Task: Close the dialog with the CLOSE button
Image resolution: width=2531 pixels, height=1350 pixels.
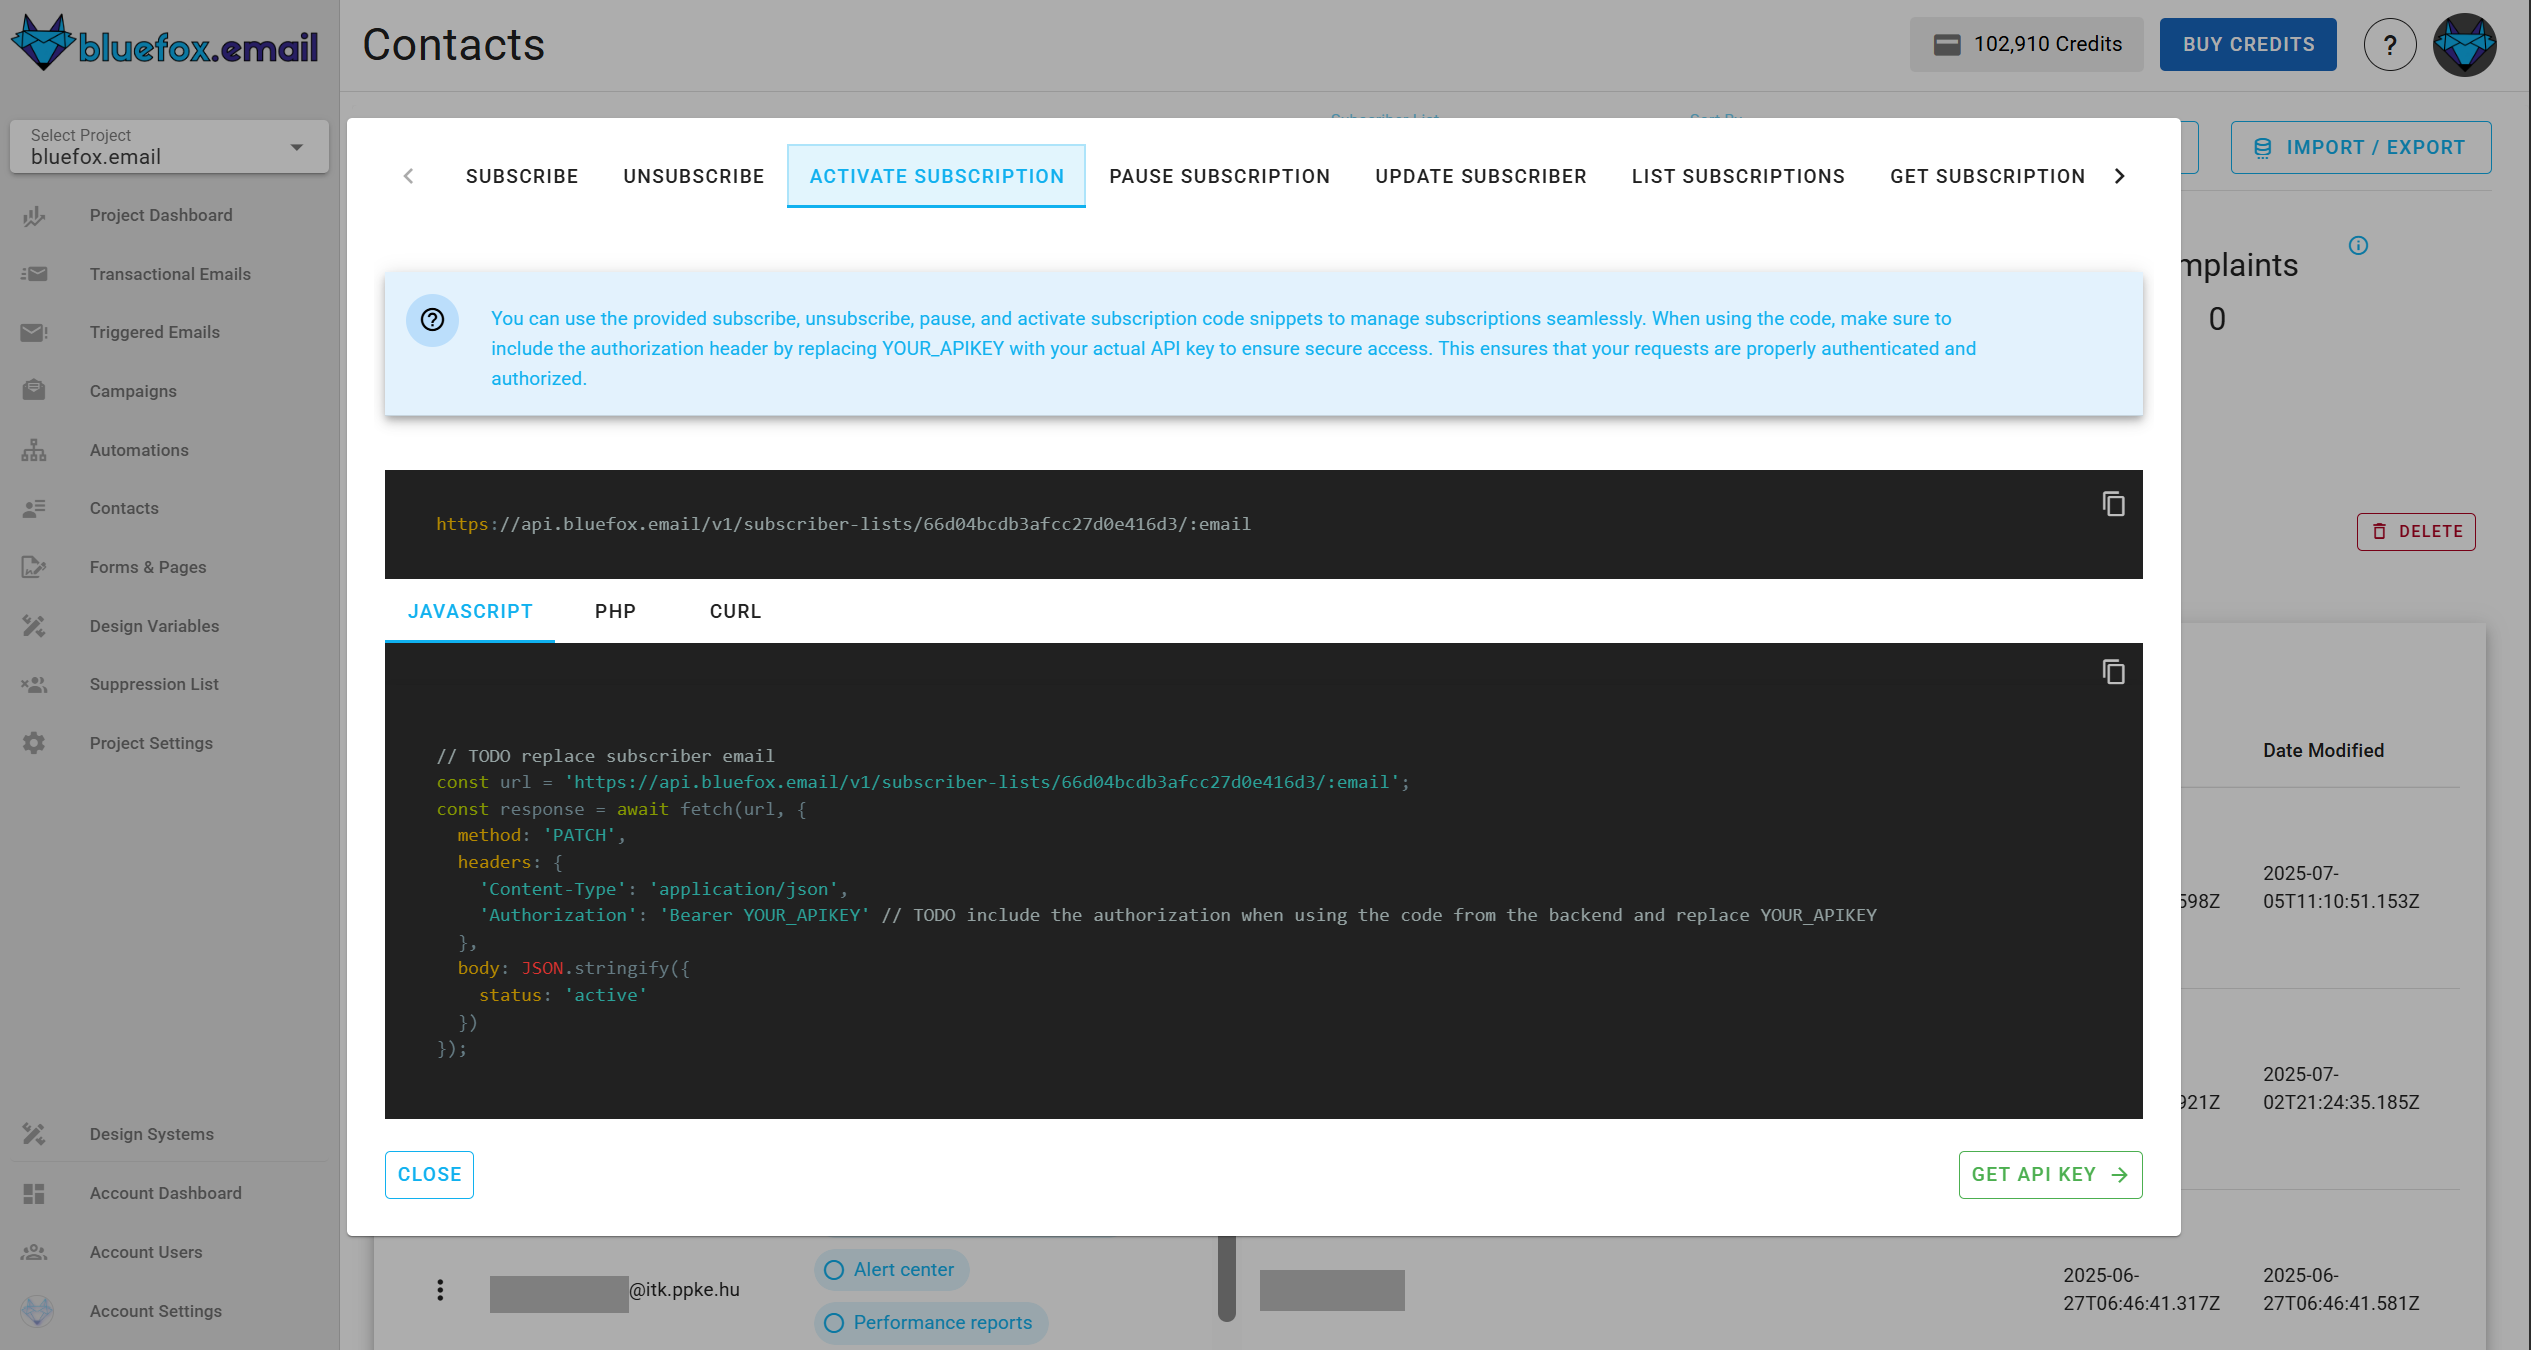Action: tap(428, 1175)
